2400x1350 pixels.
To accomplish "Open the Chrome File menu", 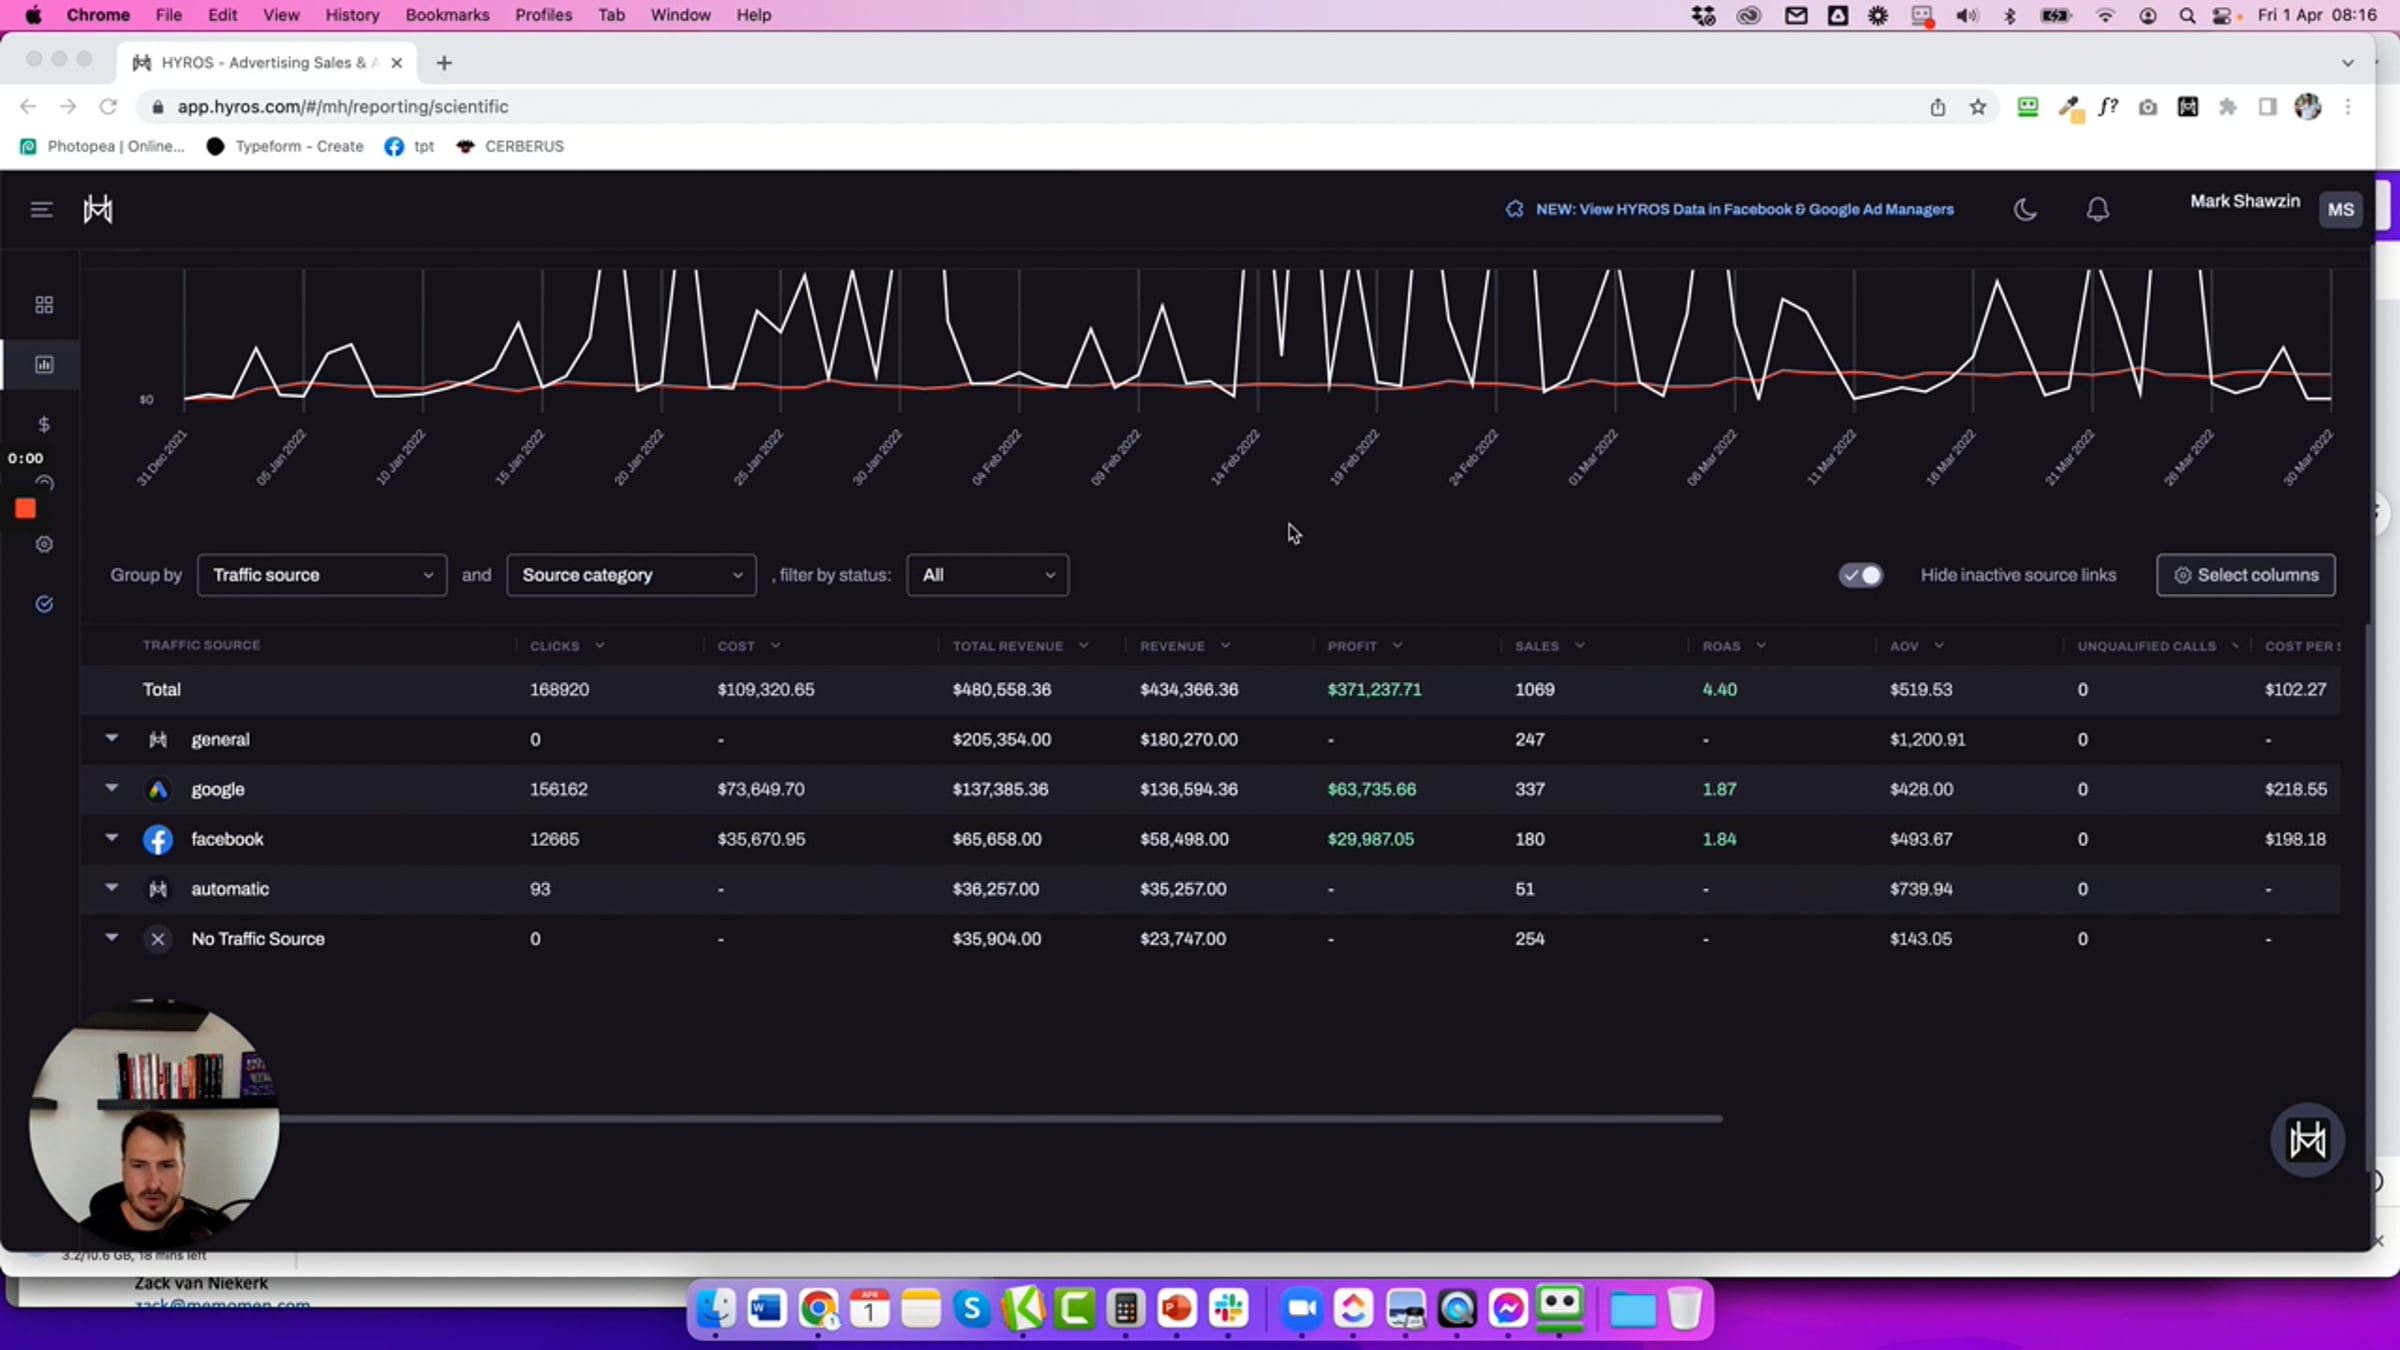I will point(169,15).
